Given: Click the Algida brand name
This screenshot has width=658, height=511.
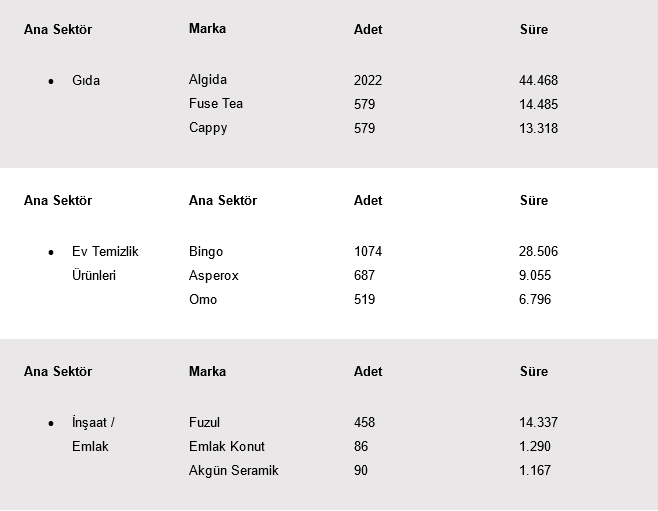Looking at the screenshot, I should tap(208, 79).
